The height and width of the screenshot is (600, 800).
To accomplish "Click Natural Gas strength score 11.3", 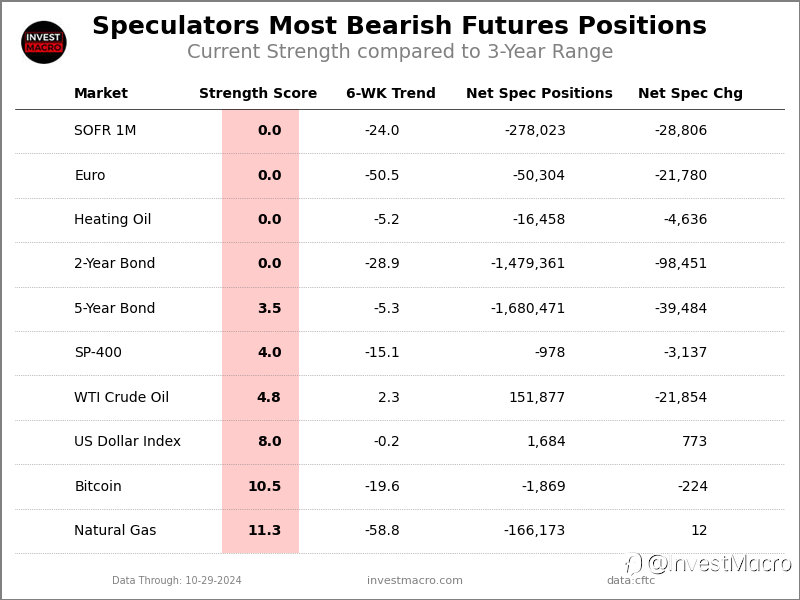I will pyautogui.click(x=265, y=531).
